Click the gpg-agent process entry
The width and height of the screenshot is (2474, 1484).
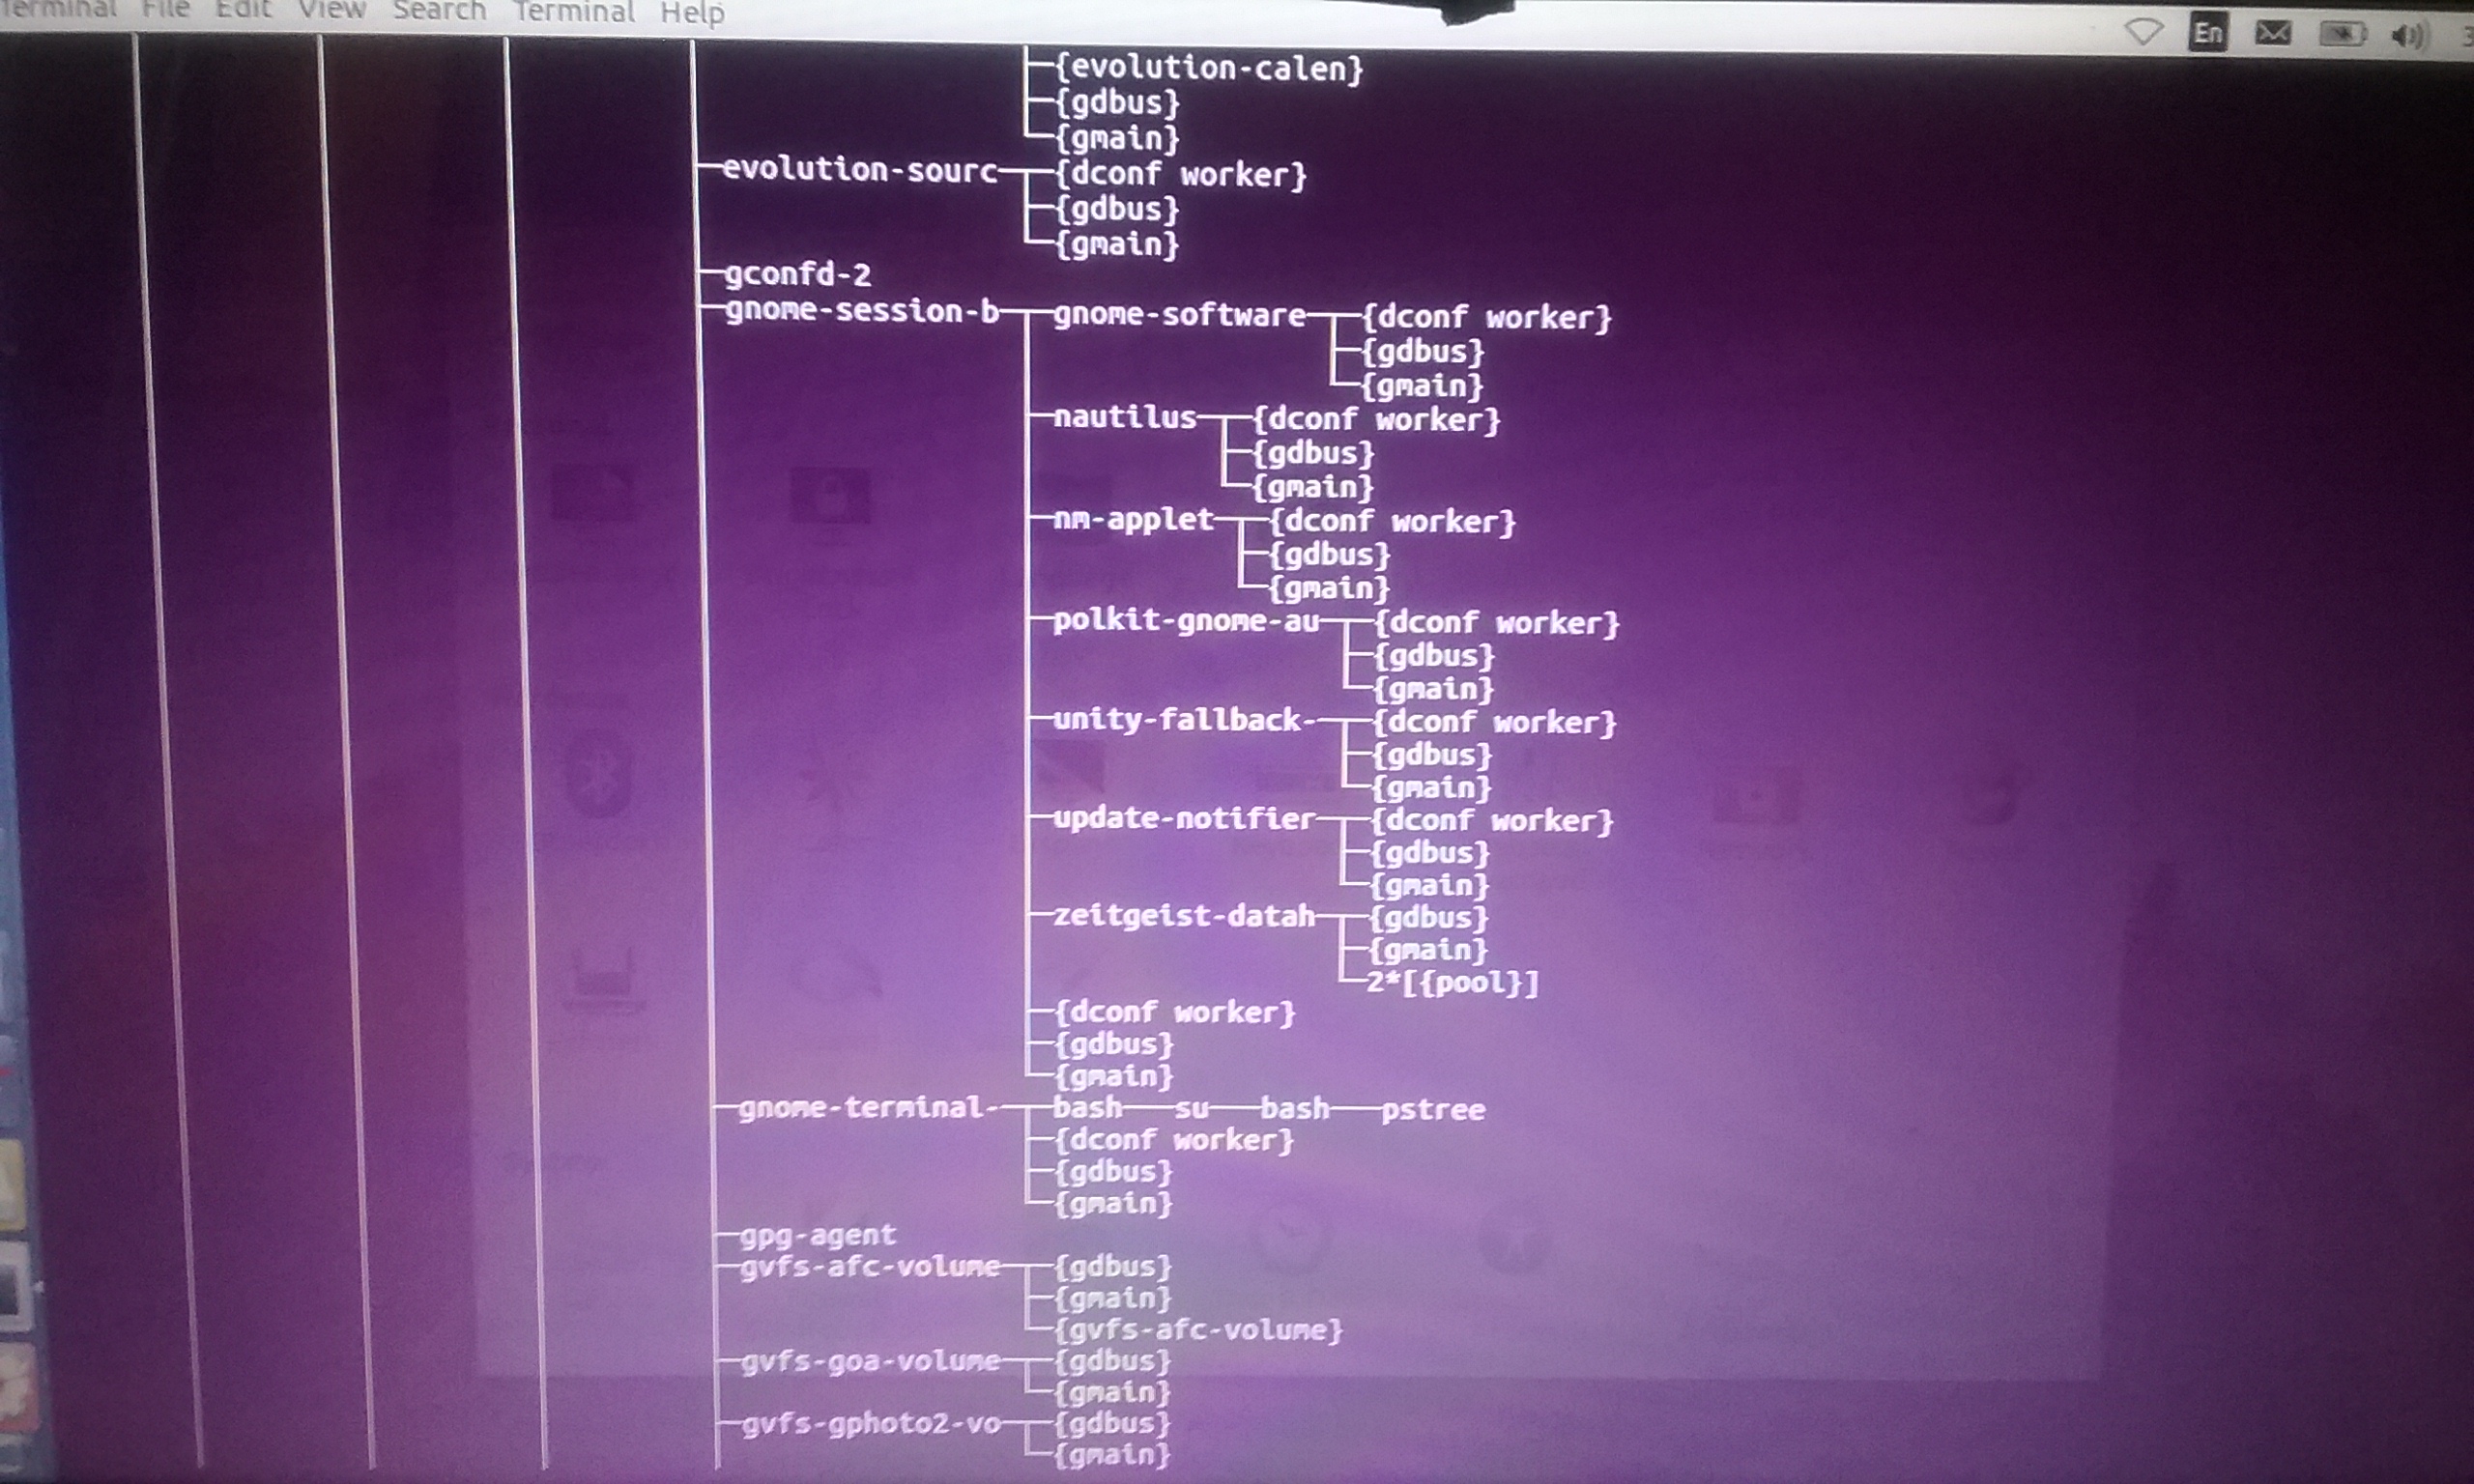click(x=817, y=1236)
